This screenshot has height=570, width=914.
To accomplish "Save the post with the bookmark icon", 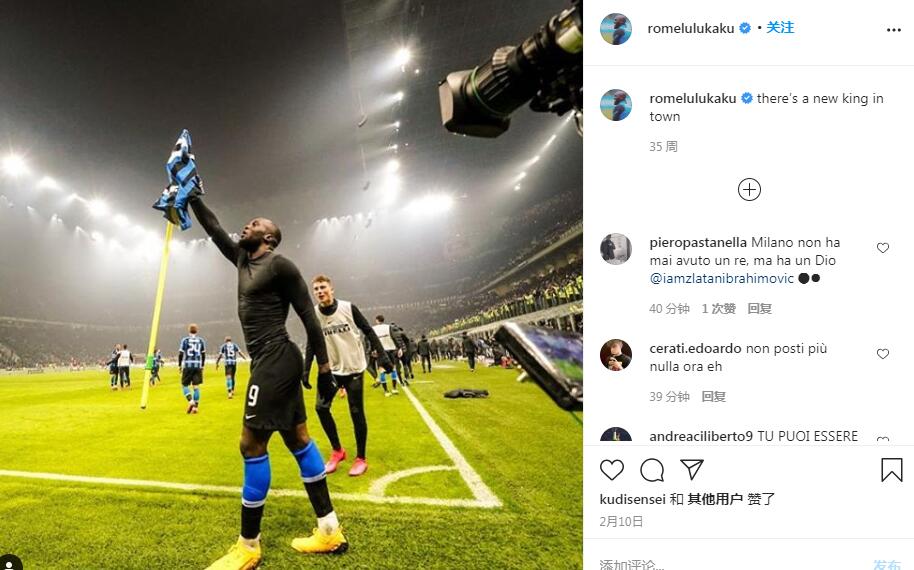I will [x=891, y=470].
